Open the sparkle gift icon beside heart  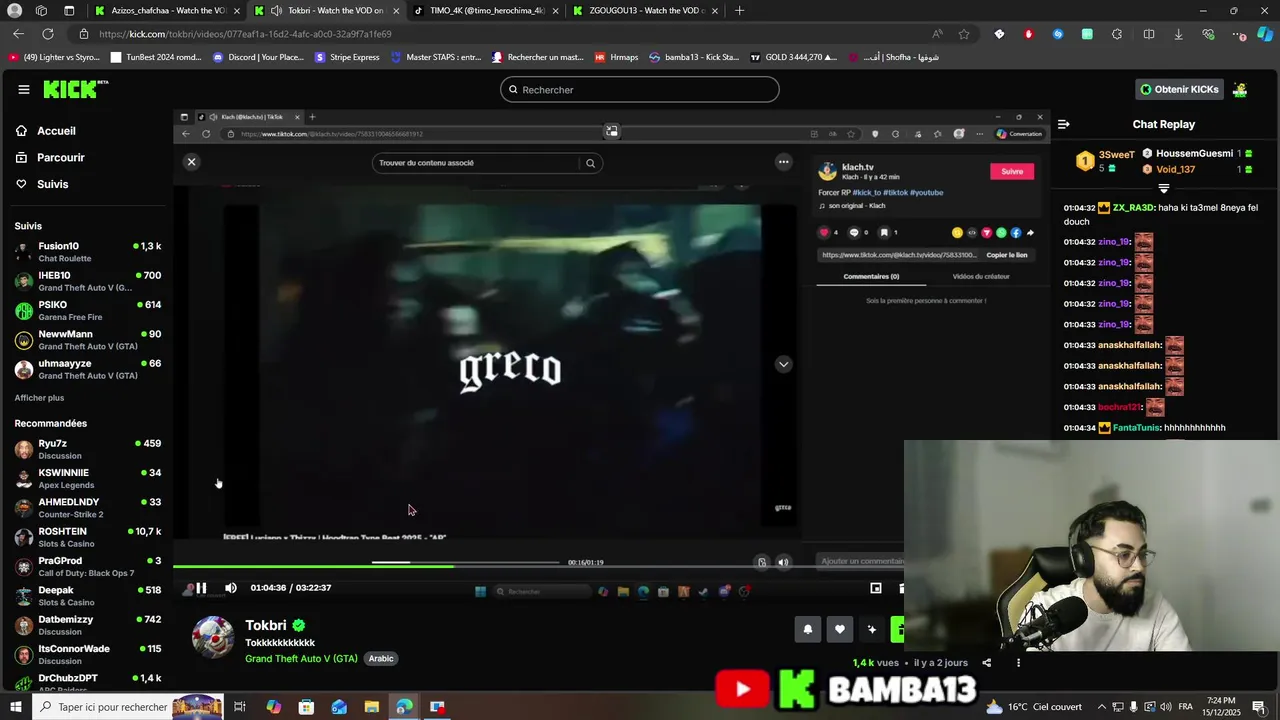pos(871,629)
